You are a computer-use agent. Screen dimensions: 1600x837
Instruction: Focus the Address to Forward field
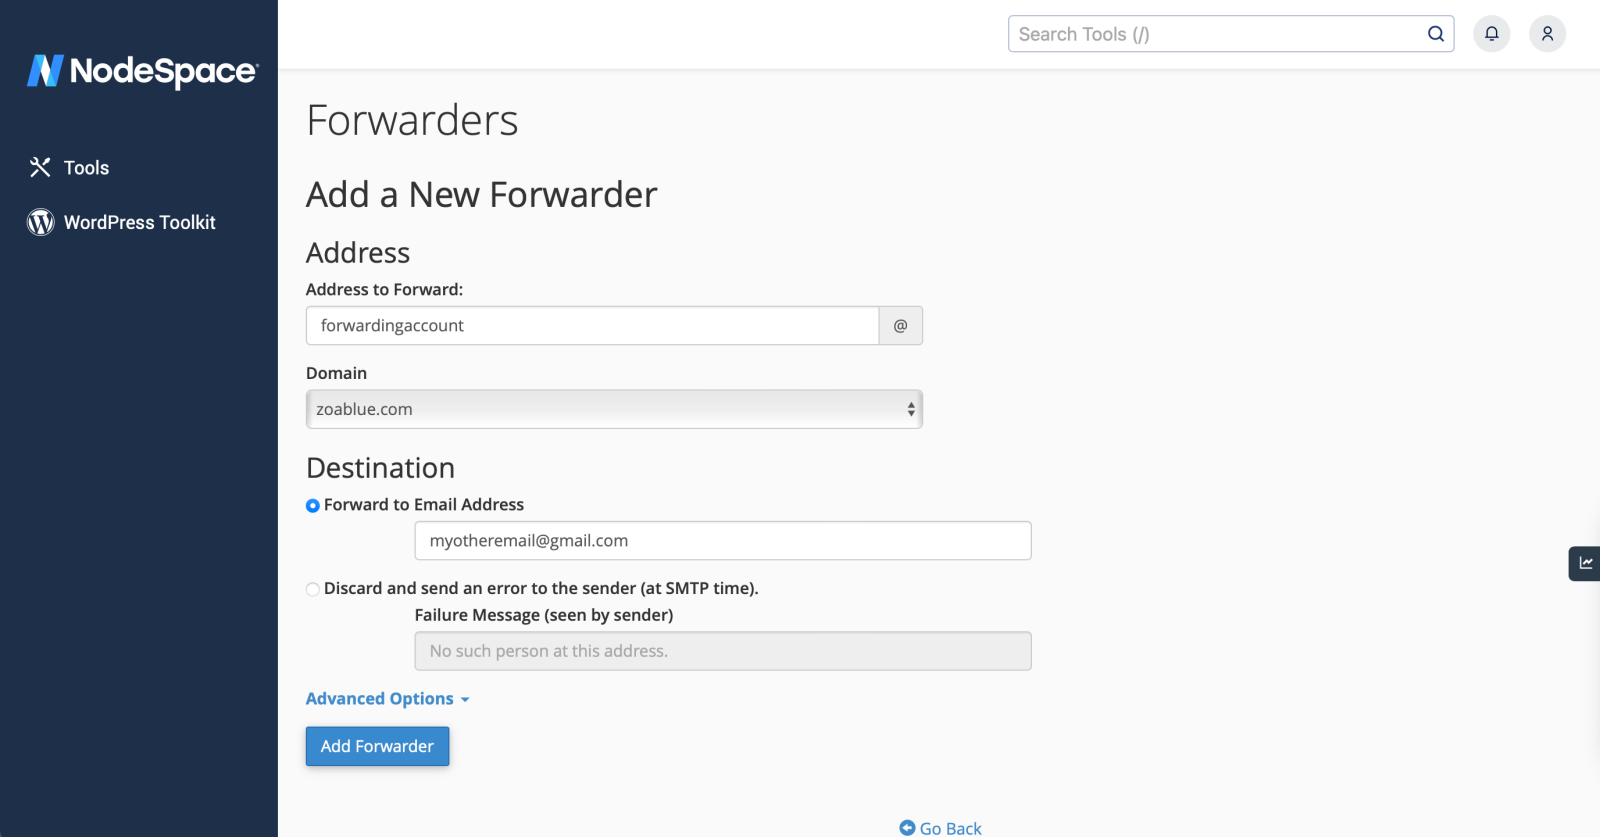(592, 326)
